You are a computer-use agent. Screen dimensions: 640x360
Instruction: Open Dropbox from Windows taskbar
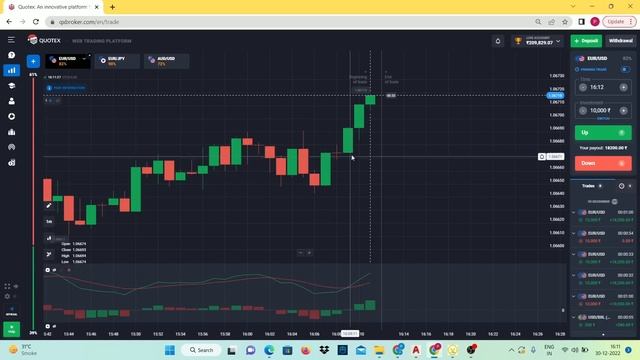pos(324,350)
